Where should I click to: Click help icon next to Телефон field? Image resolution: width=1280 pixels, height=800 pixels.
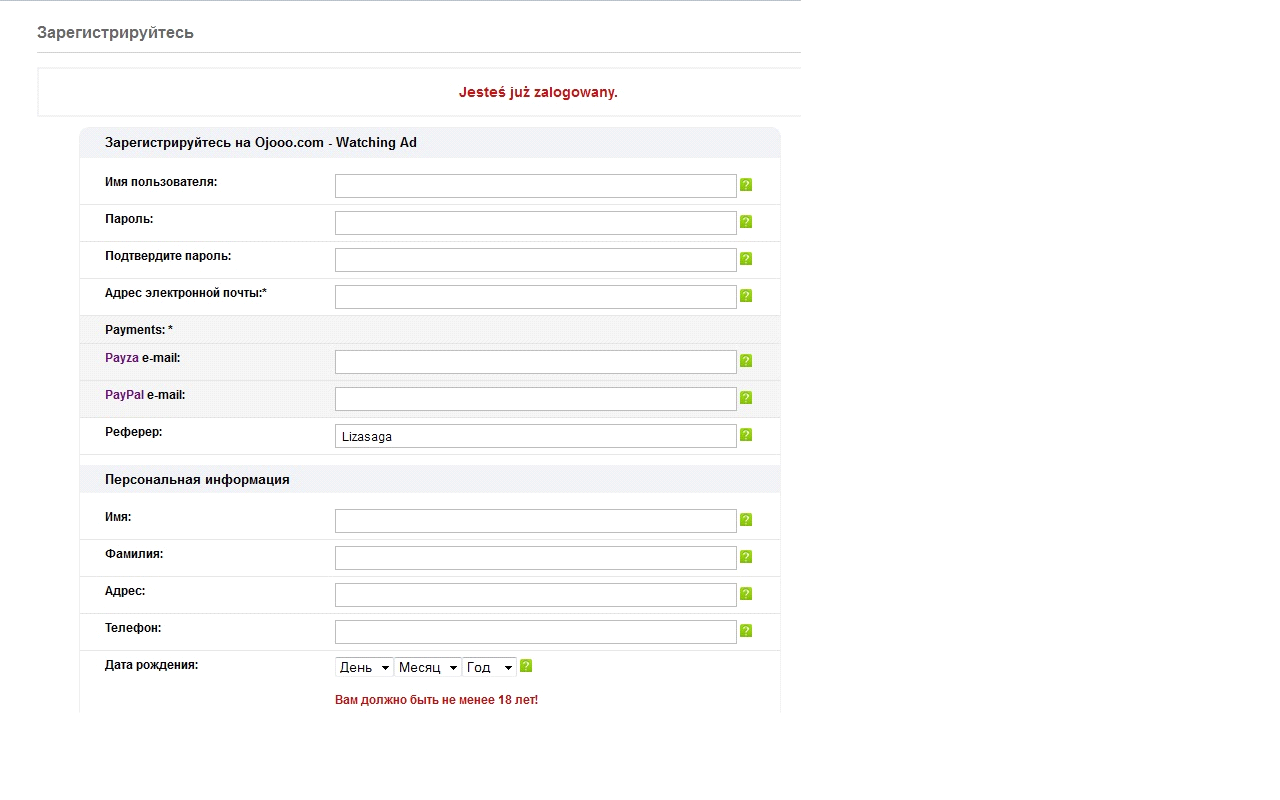[x=746, y=631]
